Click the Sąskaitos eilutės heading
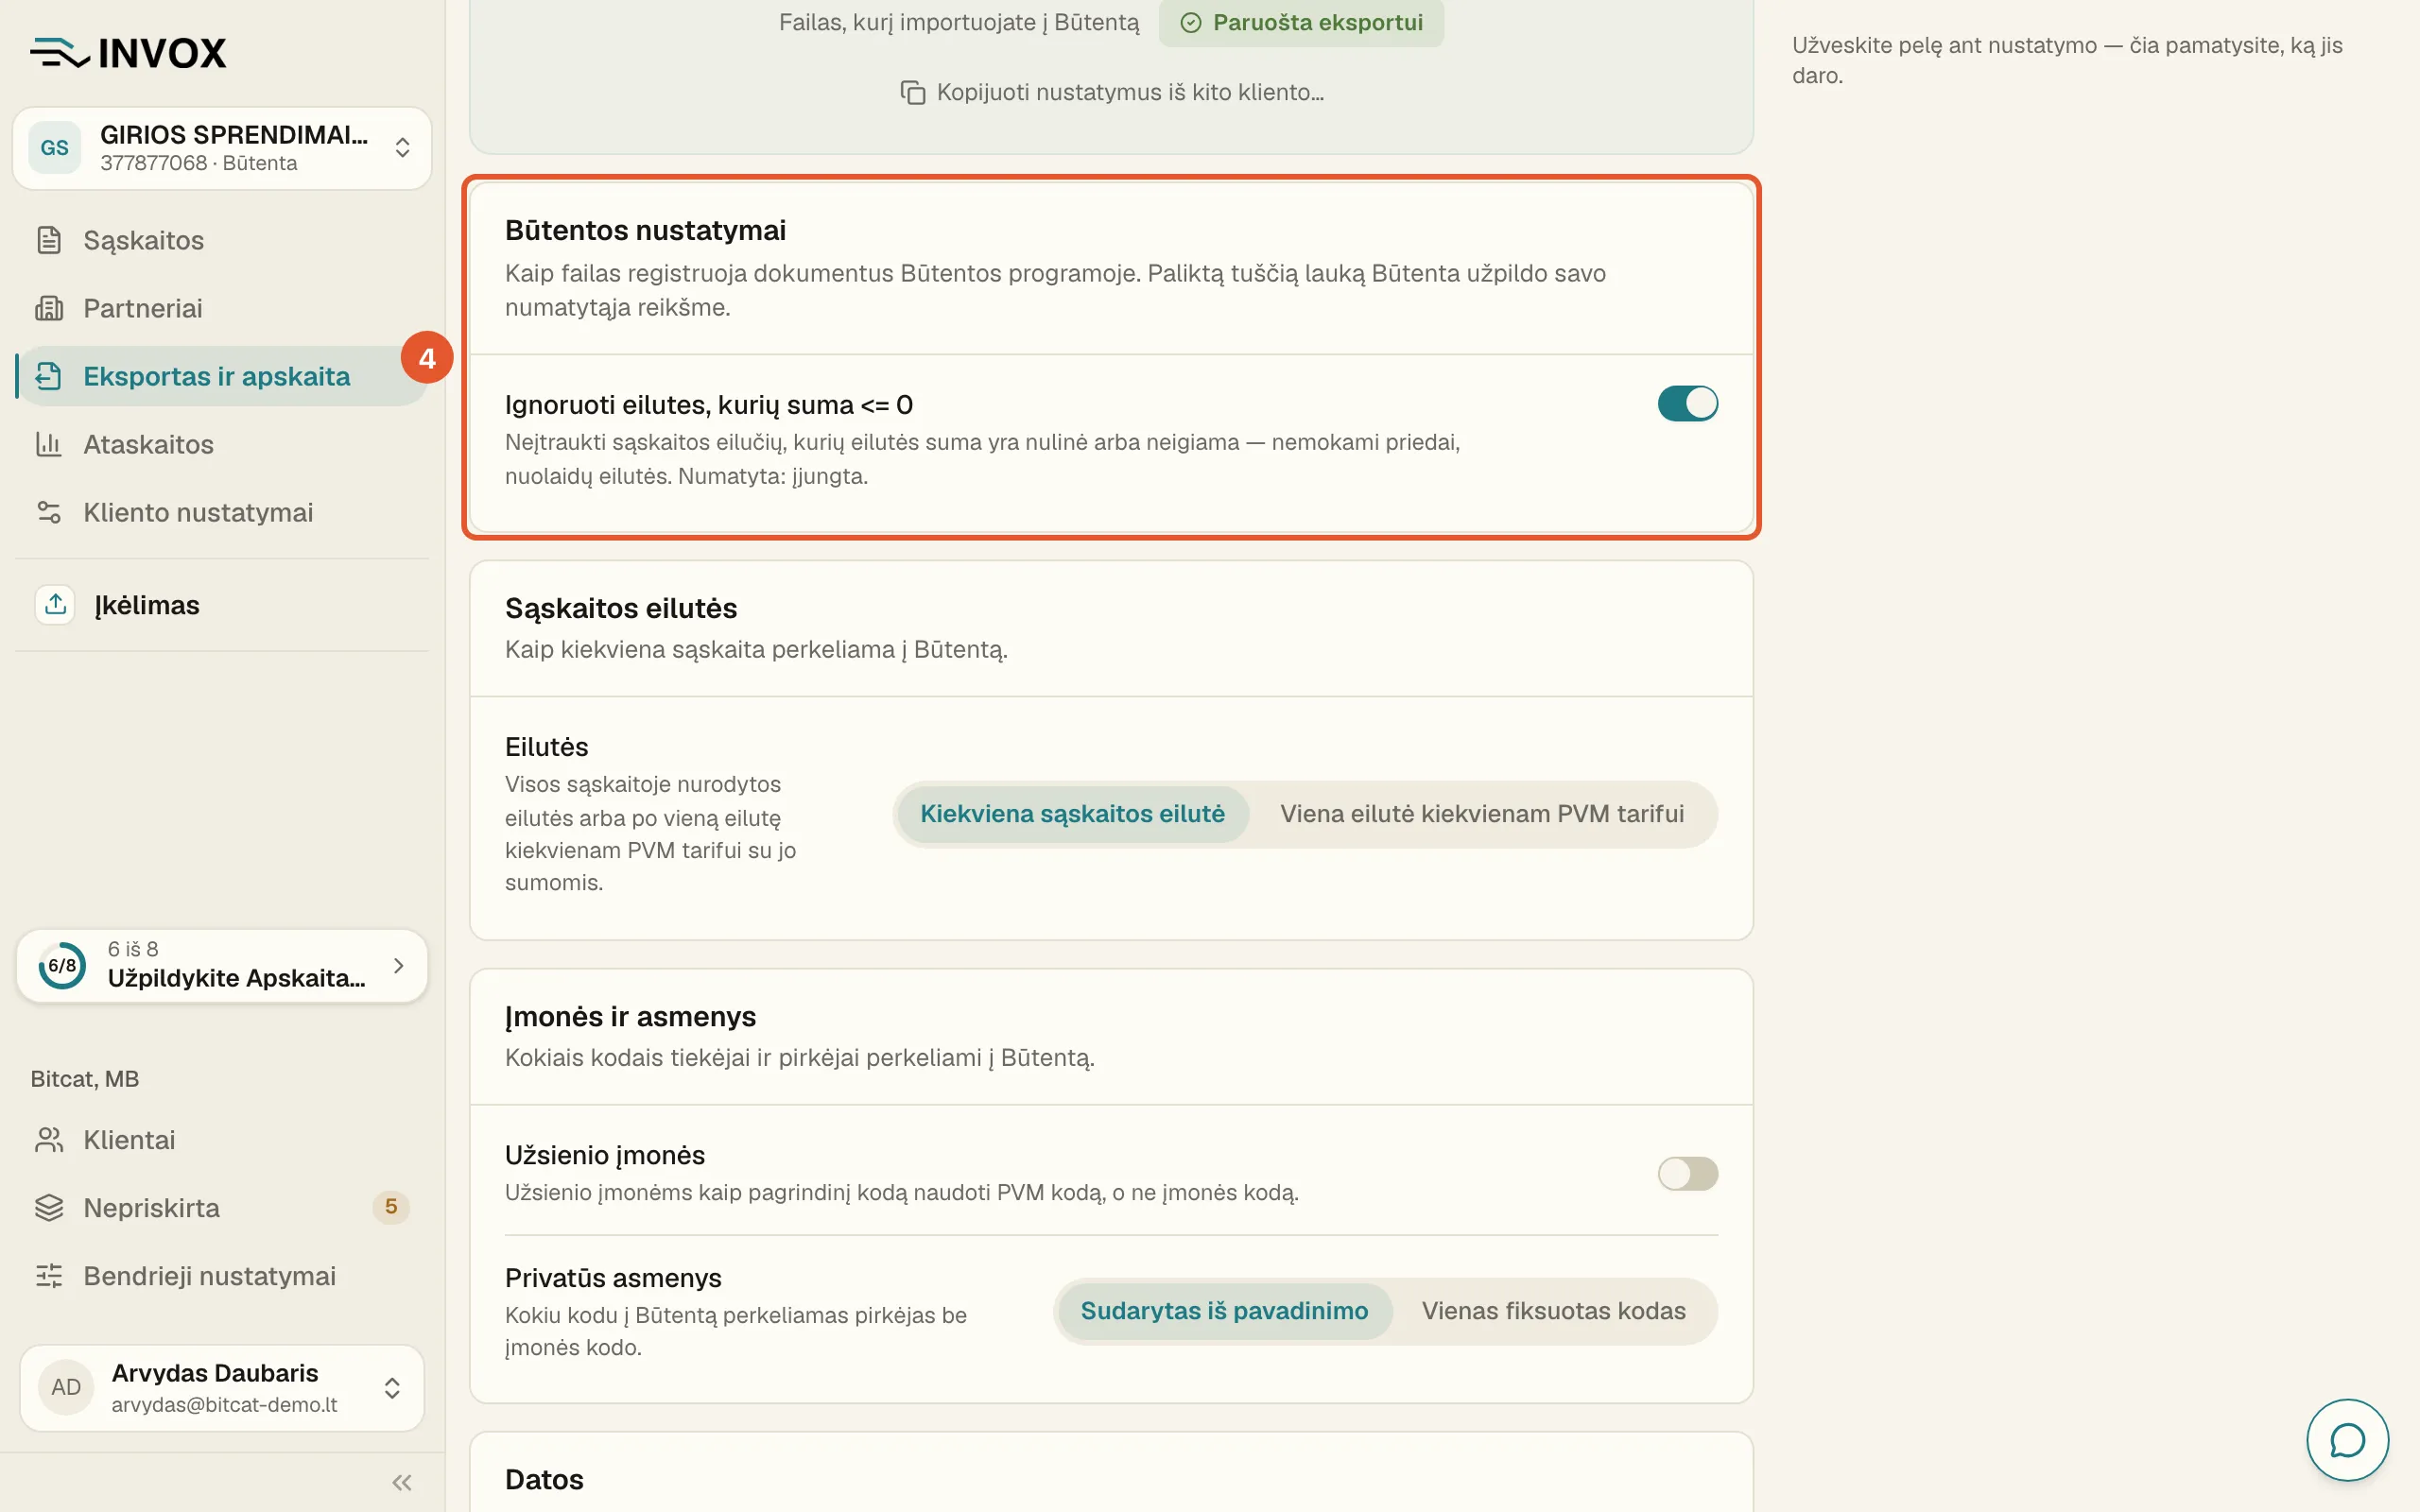 pos(621,608)
